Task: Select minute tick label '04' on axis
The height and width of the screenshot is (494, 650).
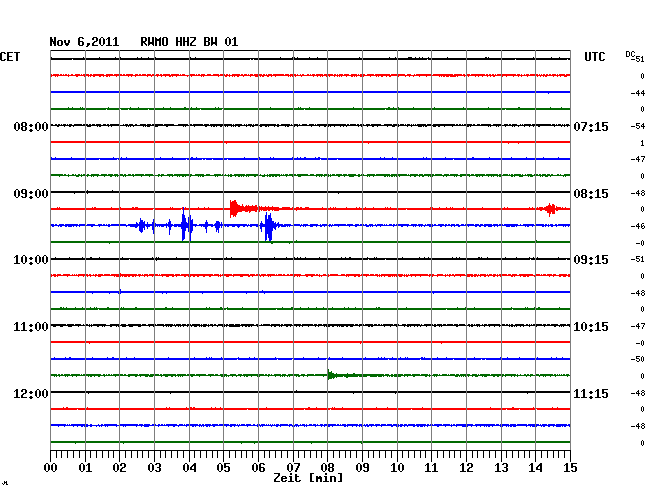Action: point(189,468)
